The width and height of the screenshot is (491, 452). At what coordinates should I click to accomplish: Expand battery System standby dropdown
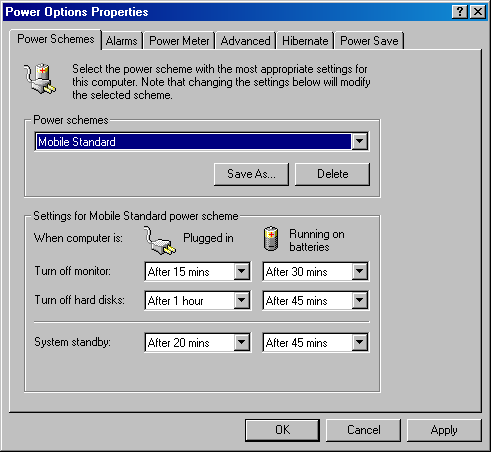click(360, 342)
